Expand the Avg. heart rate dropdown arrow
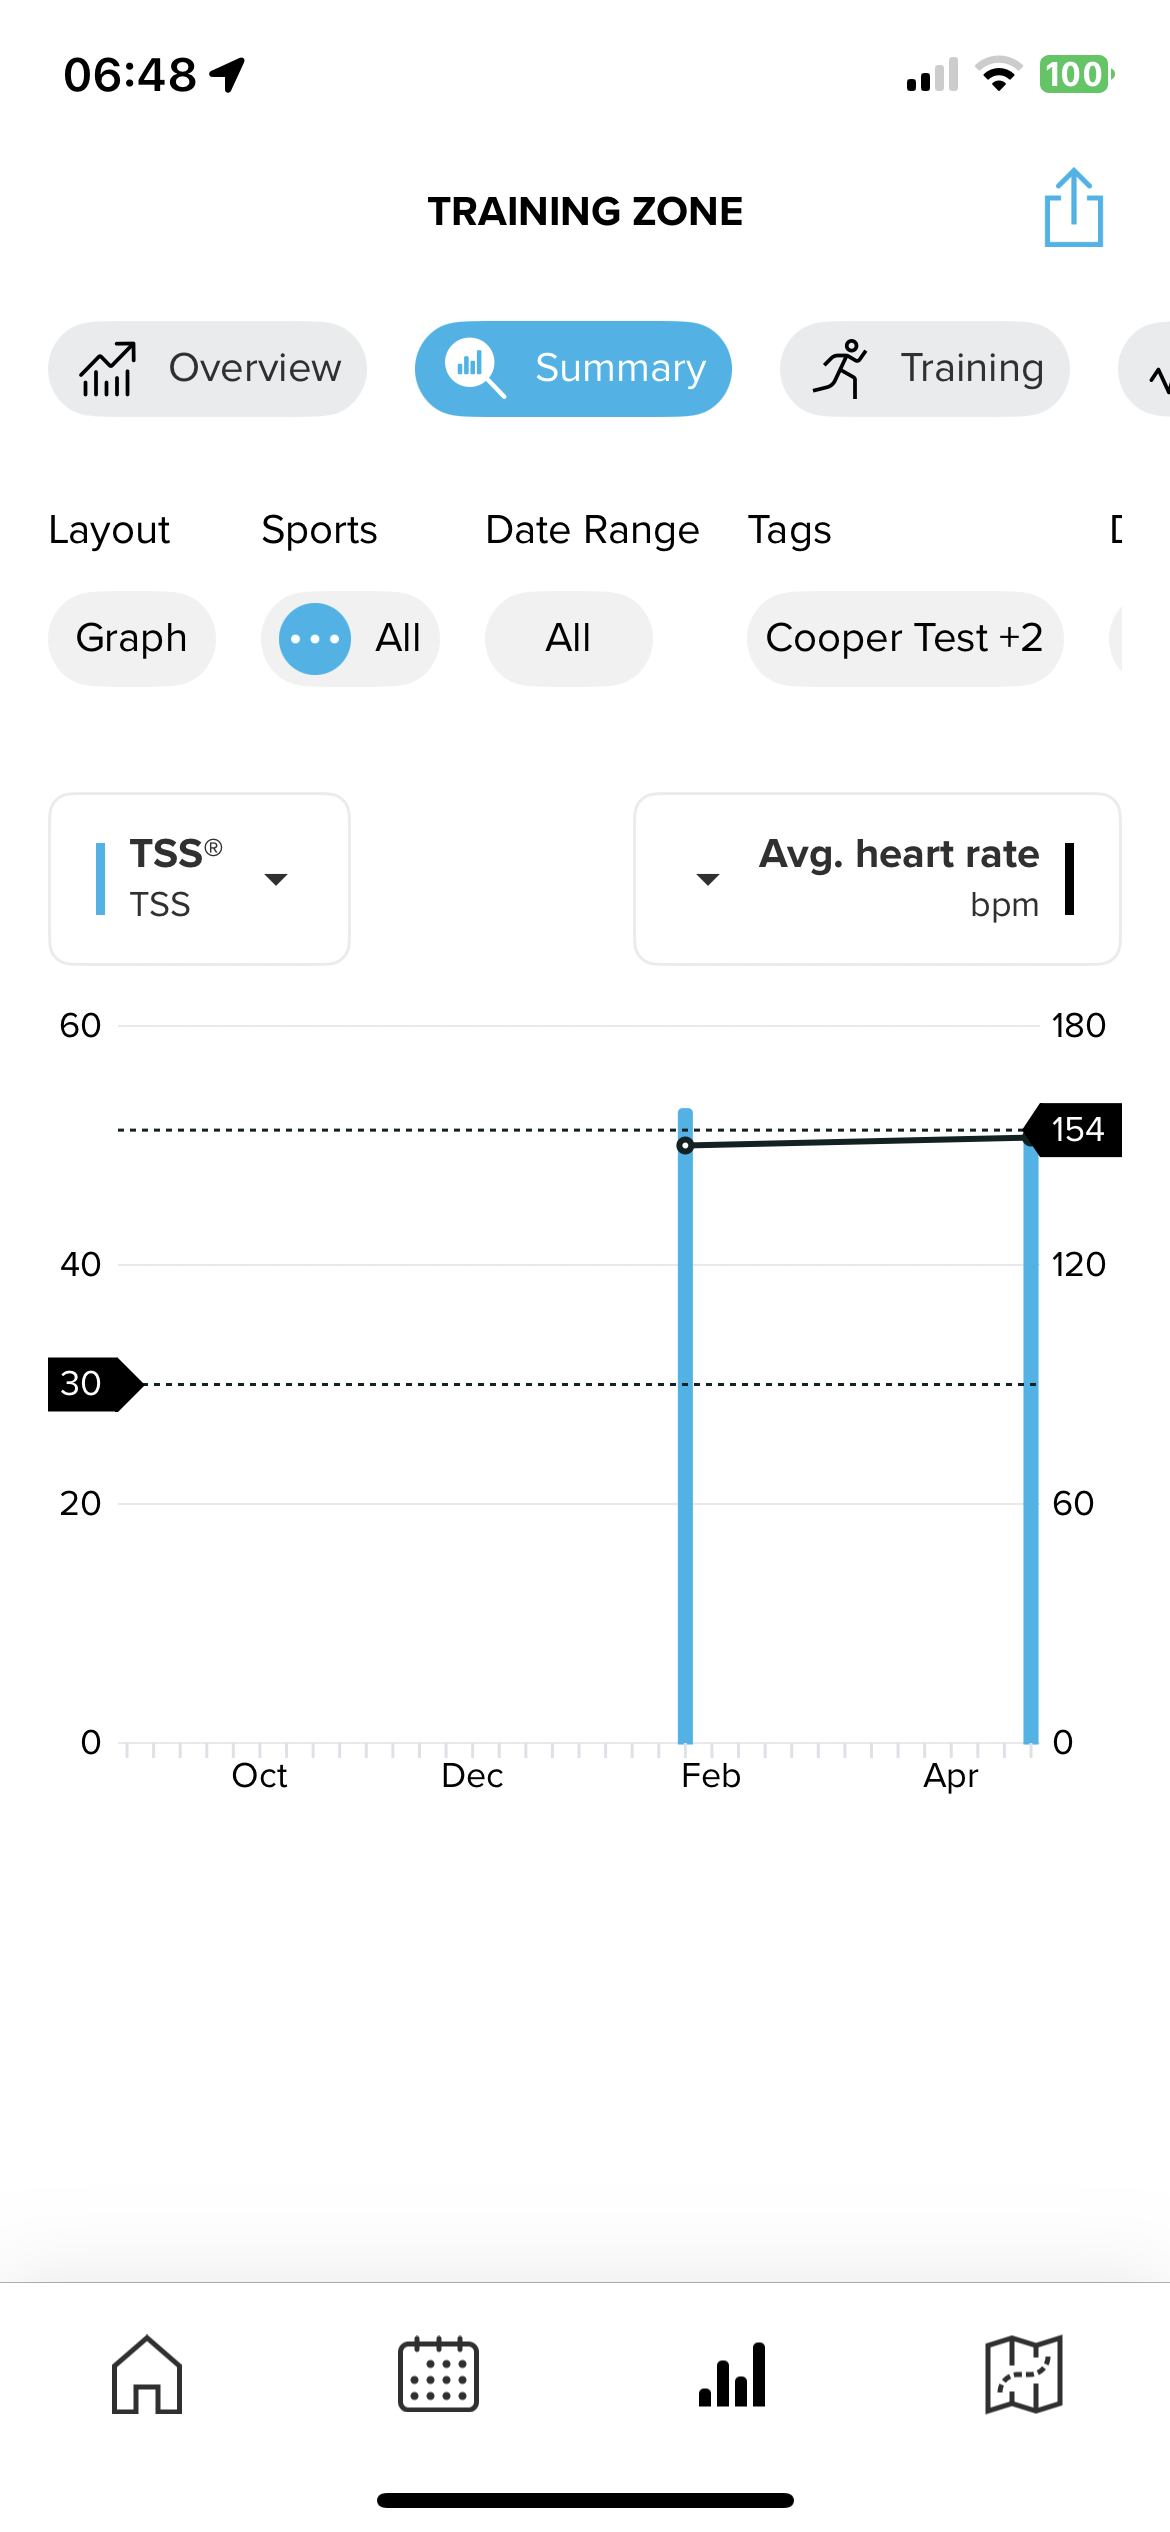This screenshot has height=2532, width=1170. [708, 879]
